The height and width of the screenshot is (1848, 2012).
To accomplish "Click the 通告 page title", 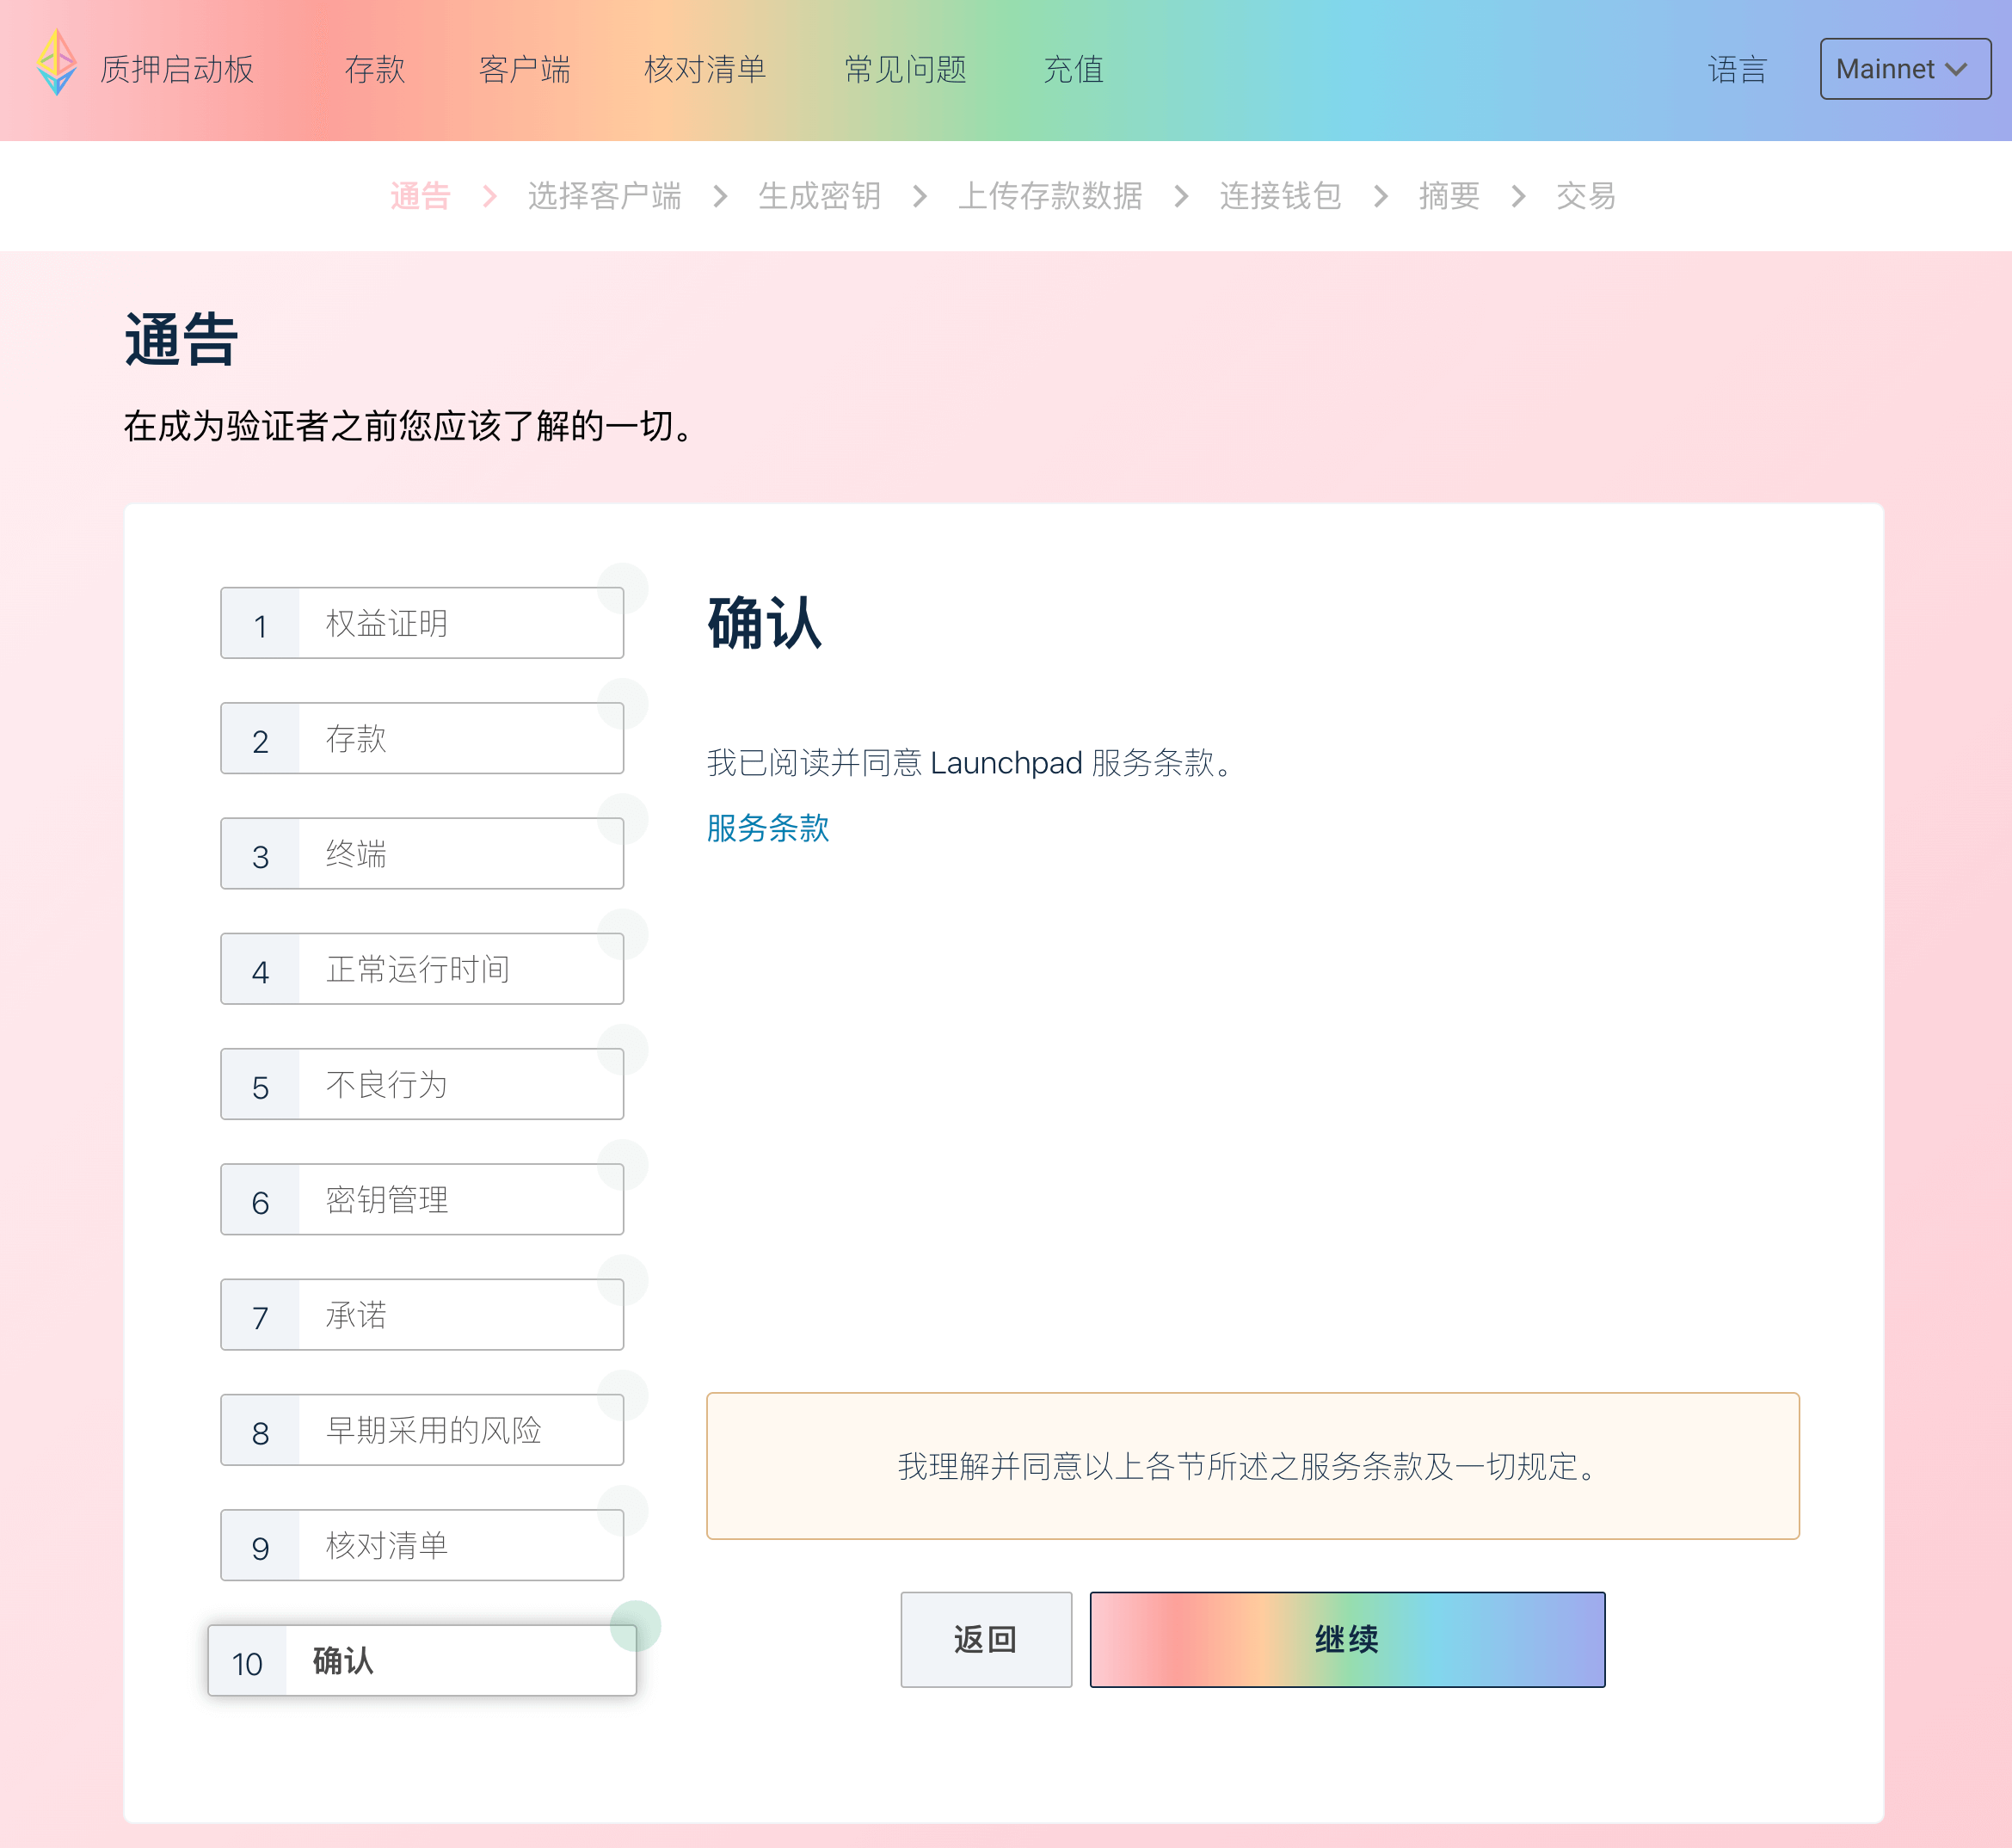I will pyautogui.click(x=181, y=339).
